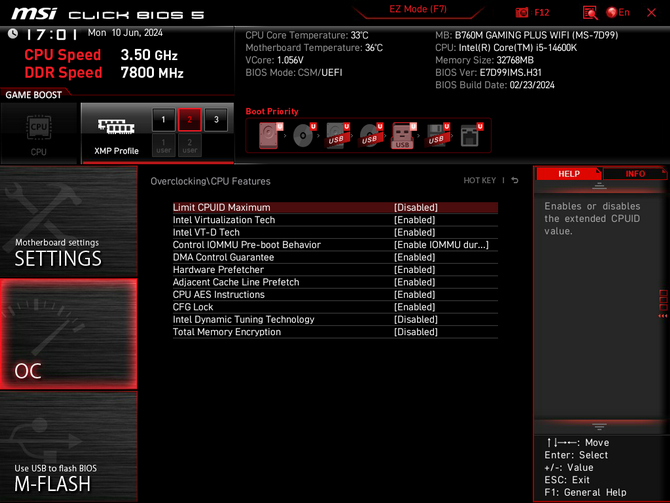Open CPU AES Instructions [Enabled] value

[x=414, y=294]
